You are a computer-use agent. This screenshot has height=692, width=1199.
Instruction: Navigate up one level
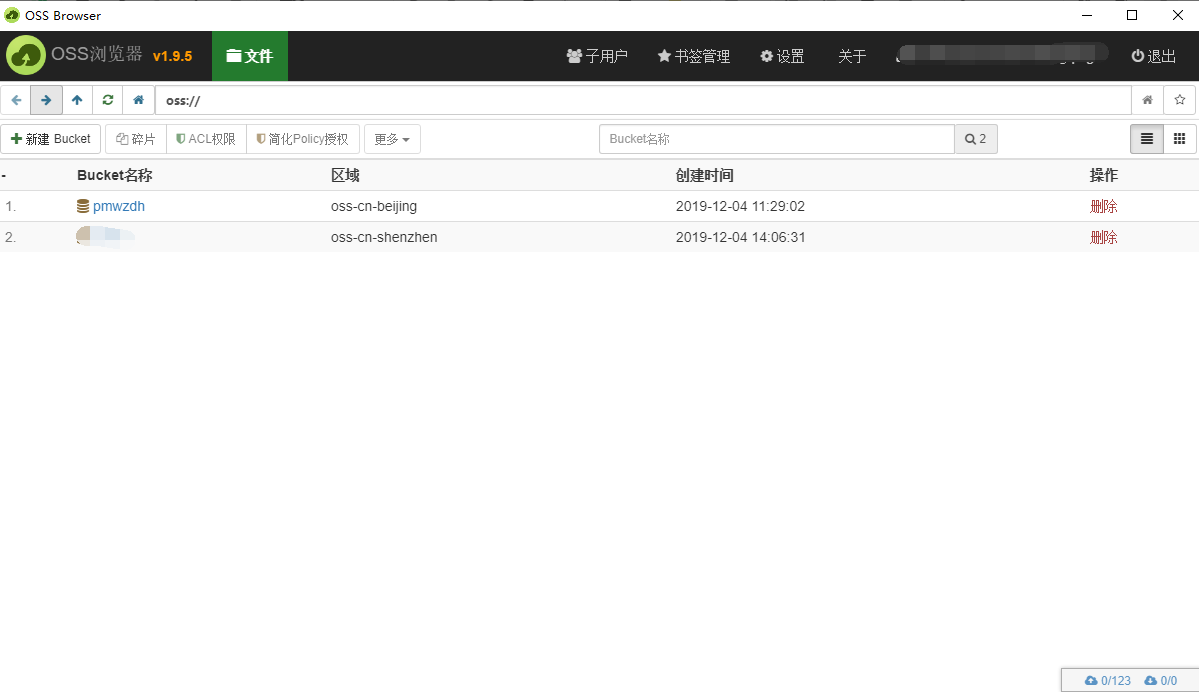(x=77, y=100)
